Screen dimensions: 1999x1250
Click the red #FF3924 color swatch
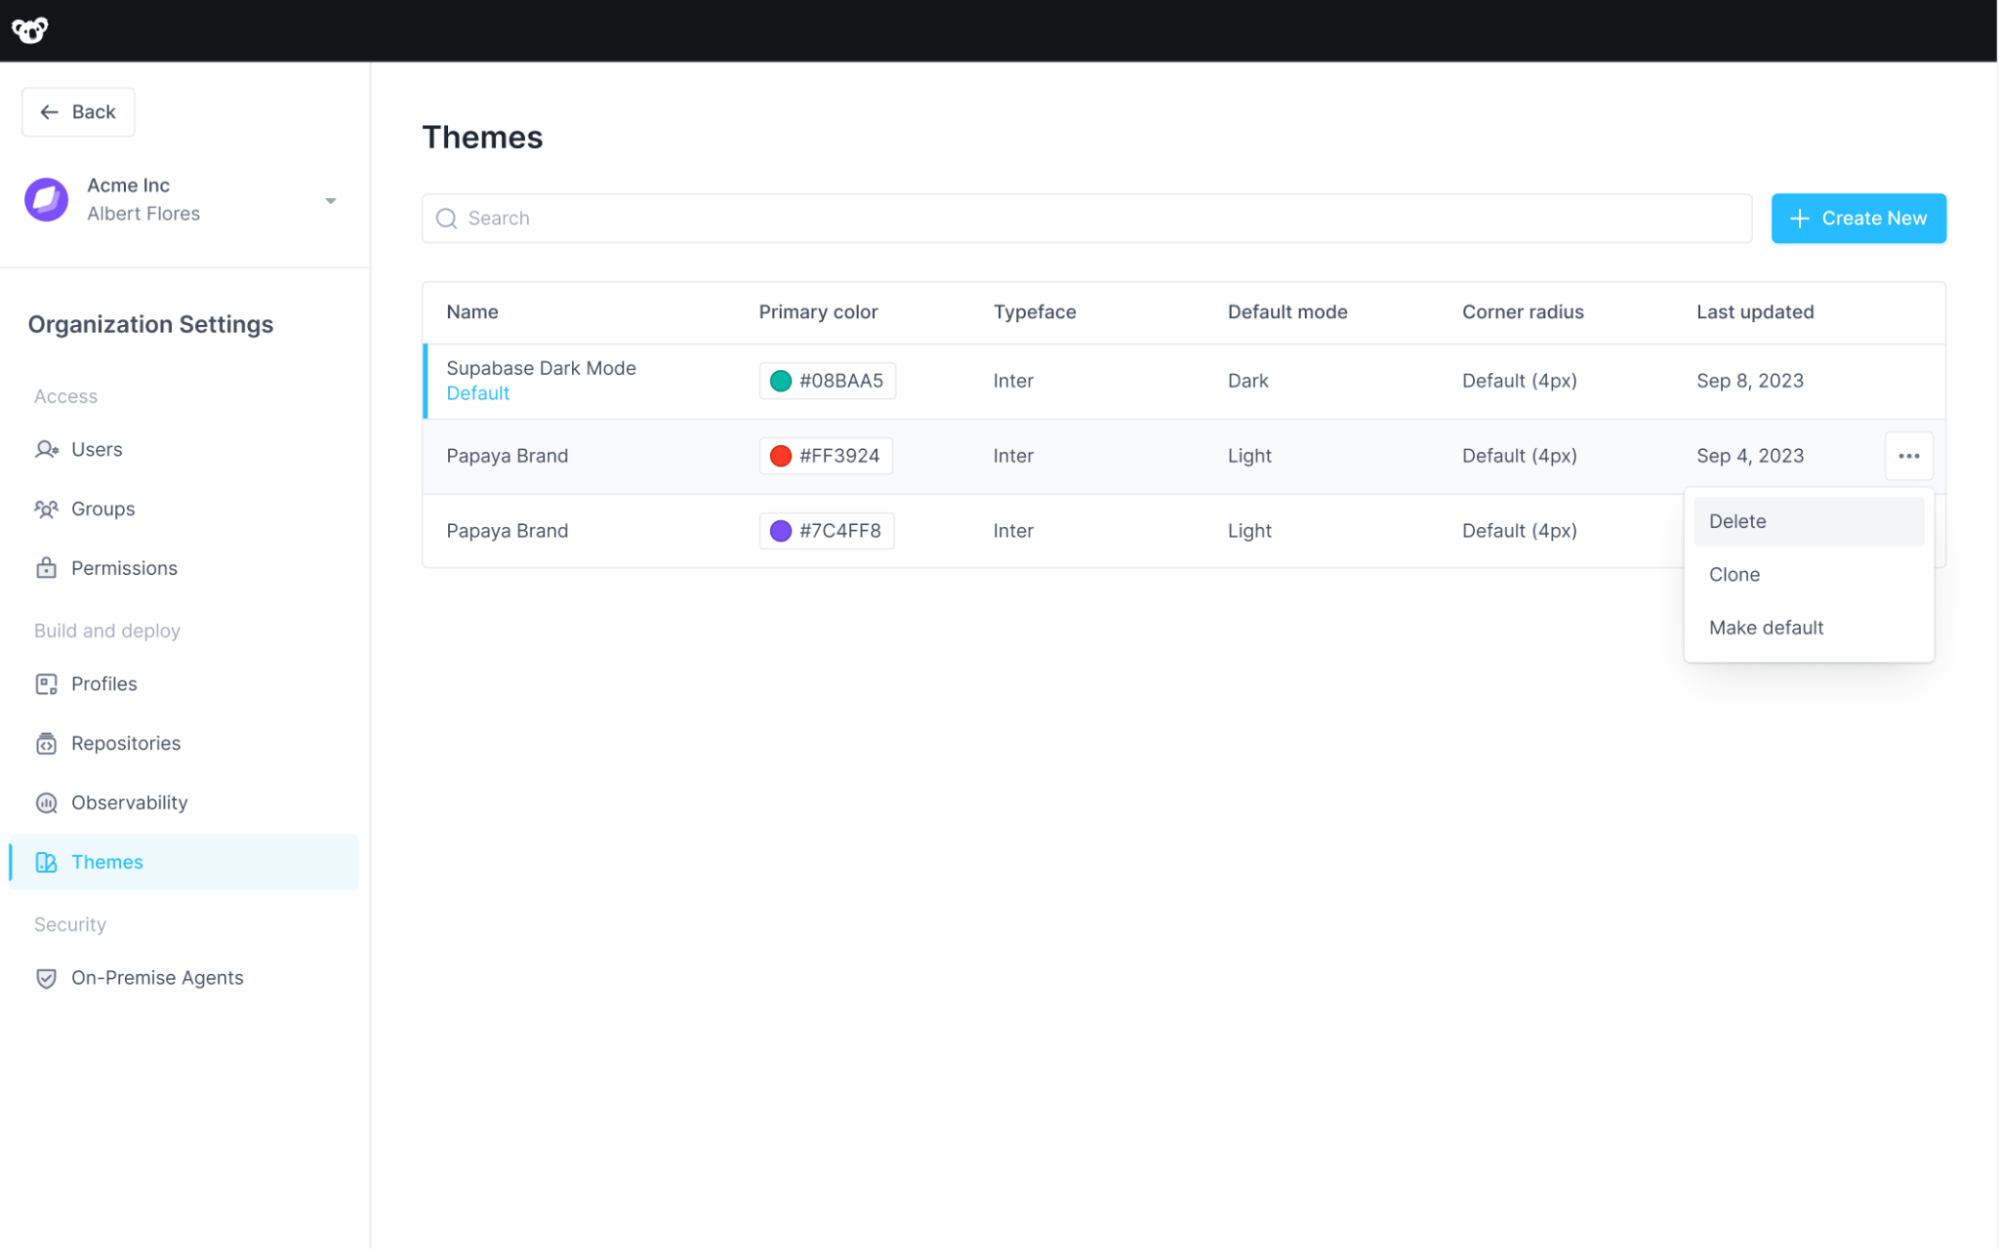(x=779, y=455)
